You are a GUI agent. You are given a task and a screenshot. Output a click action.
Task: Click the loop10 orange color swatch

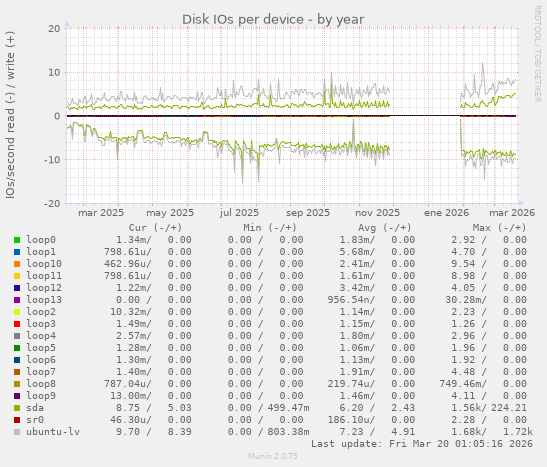[17, 264]
